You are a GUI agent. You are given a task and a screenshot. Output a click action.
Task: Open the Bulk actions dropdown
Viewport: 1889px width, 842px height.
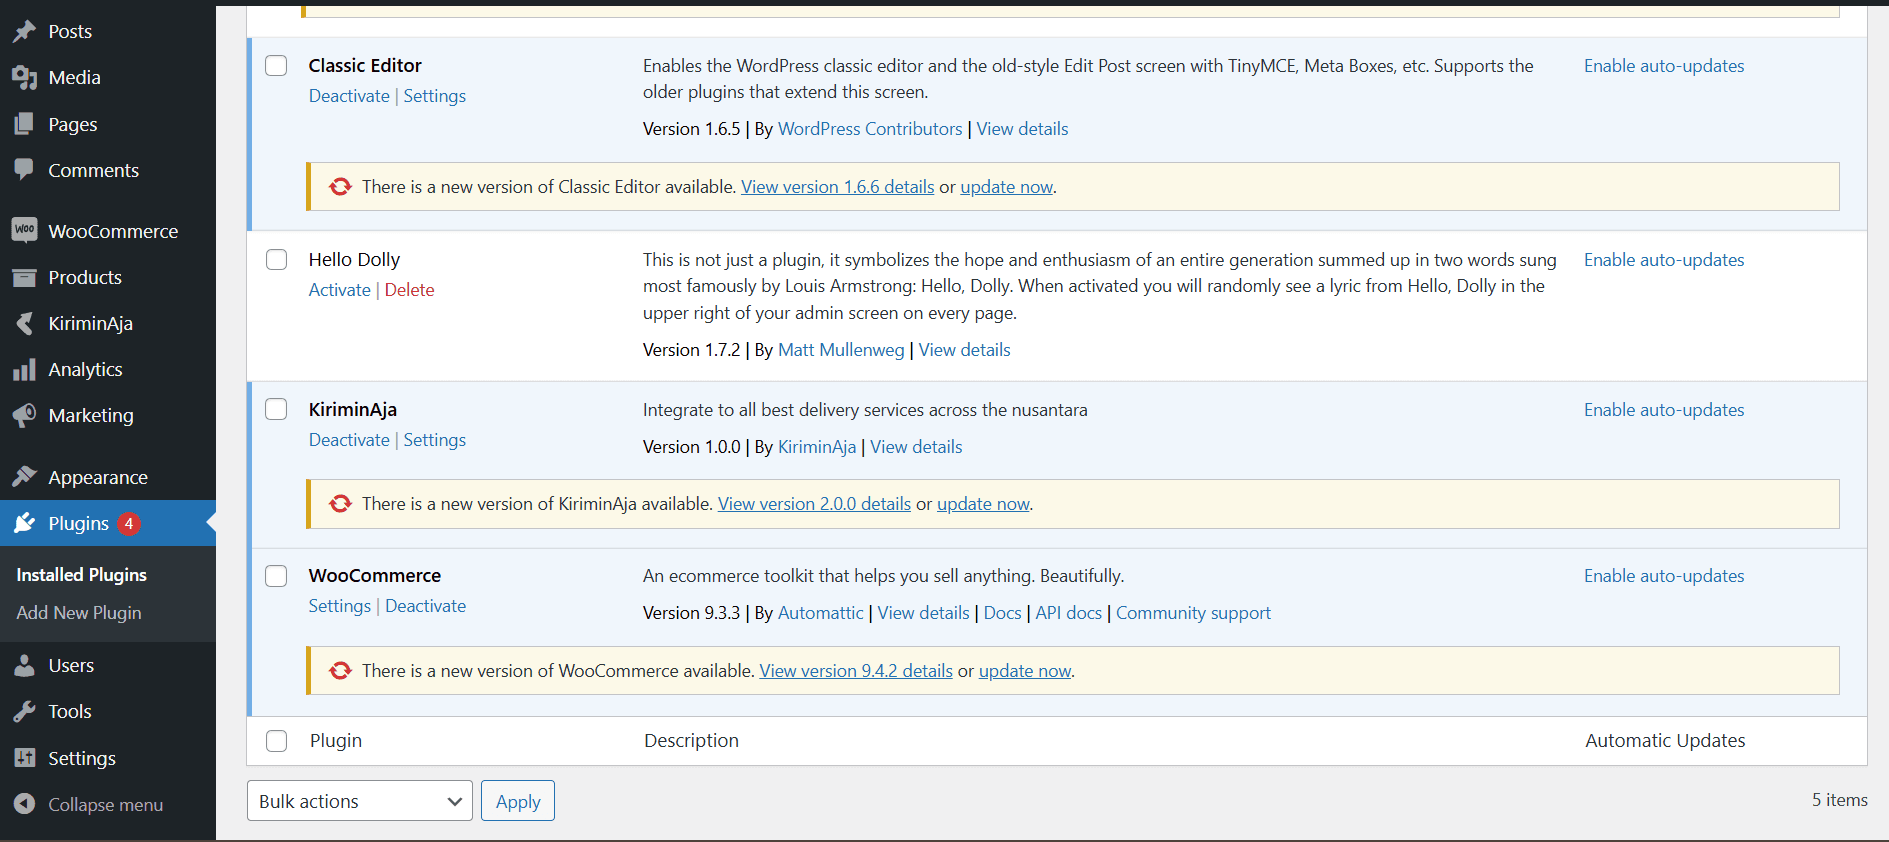[x=359, y=801]
